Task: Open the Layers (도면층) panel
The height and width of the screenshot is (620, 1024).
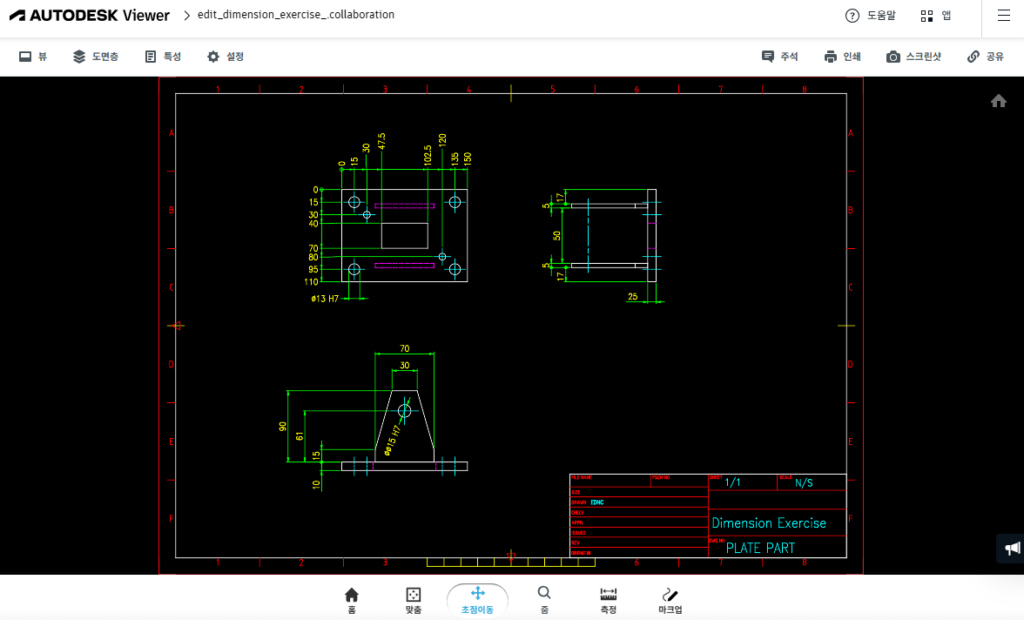Action: 95,57
